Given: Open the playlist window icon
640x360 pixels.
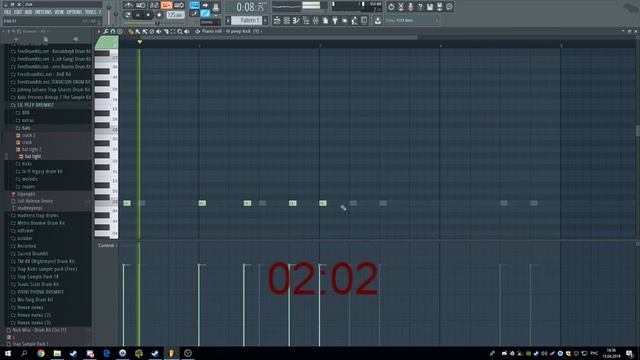Looking at the screenshot, I should 277,20.
